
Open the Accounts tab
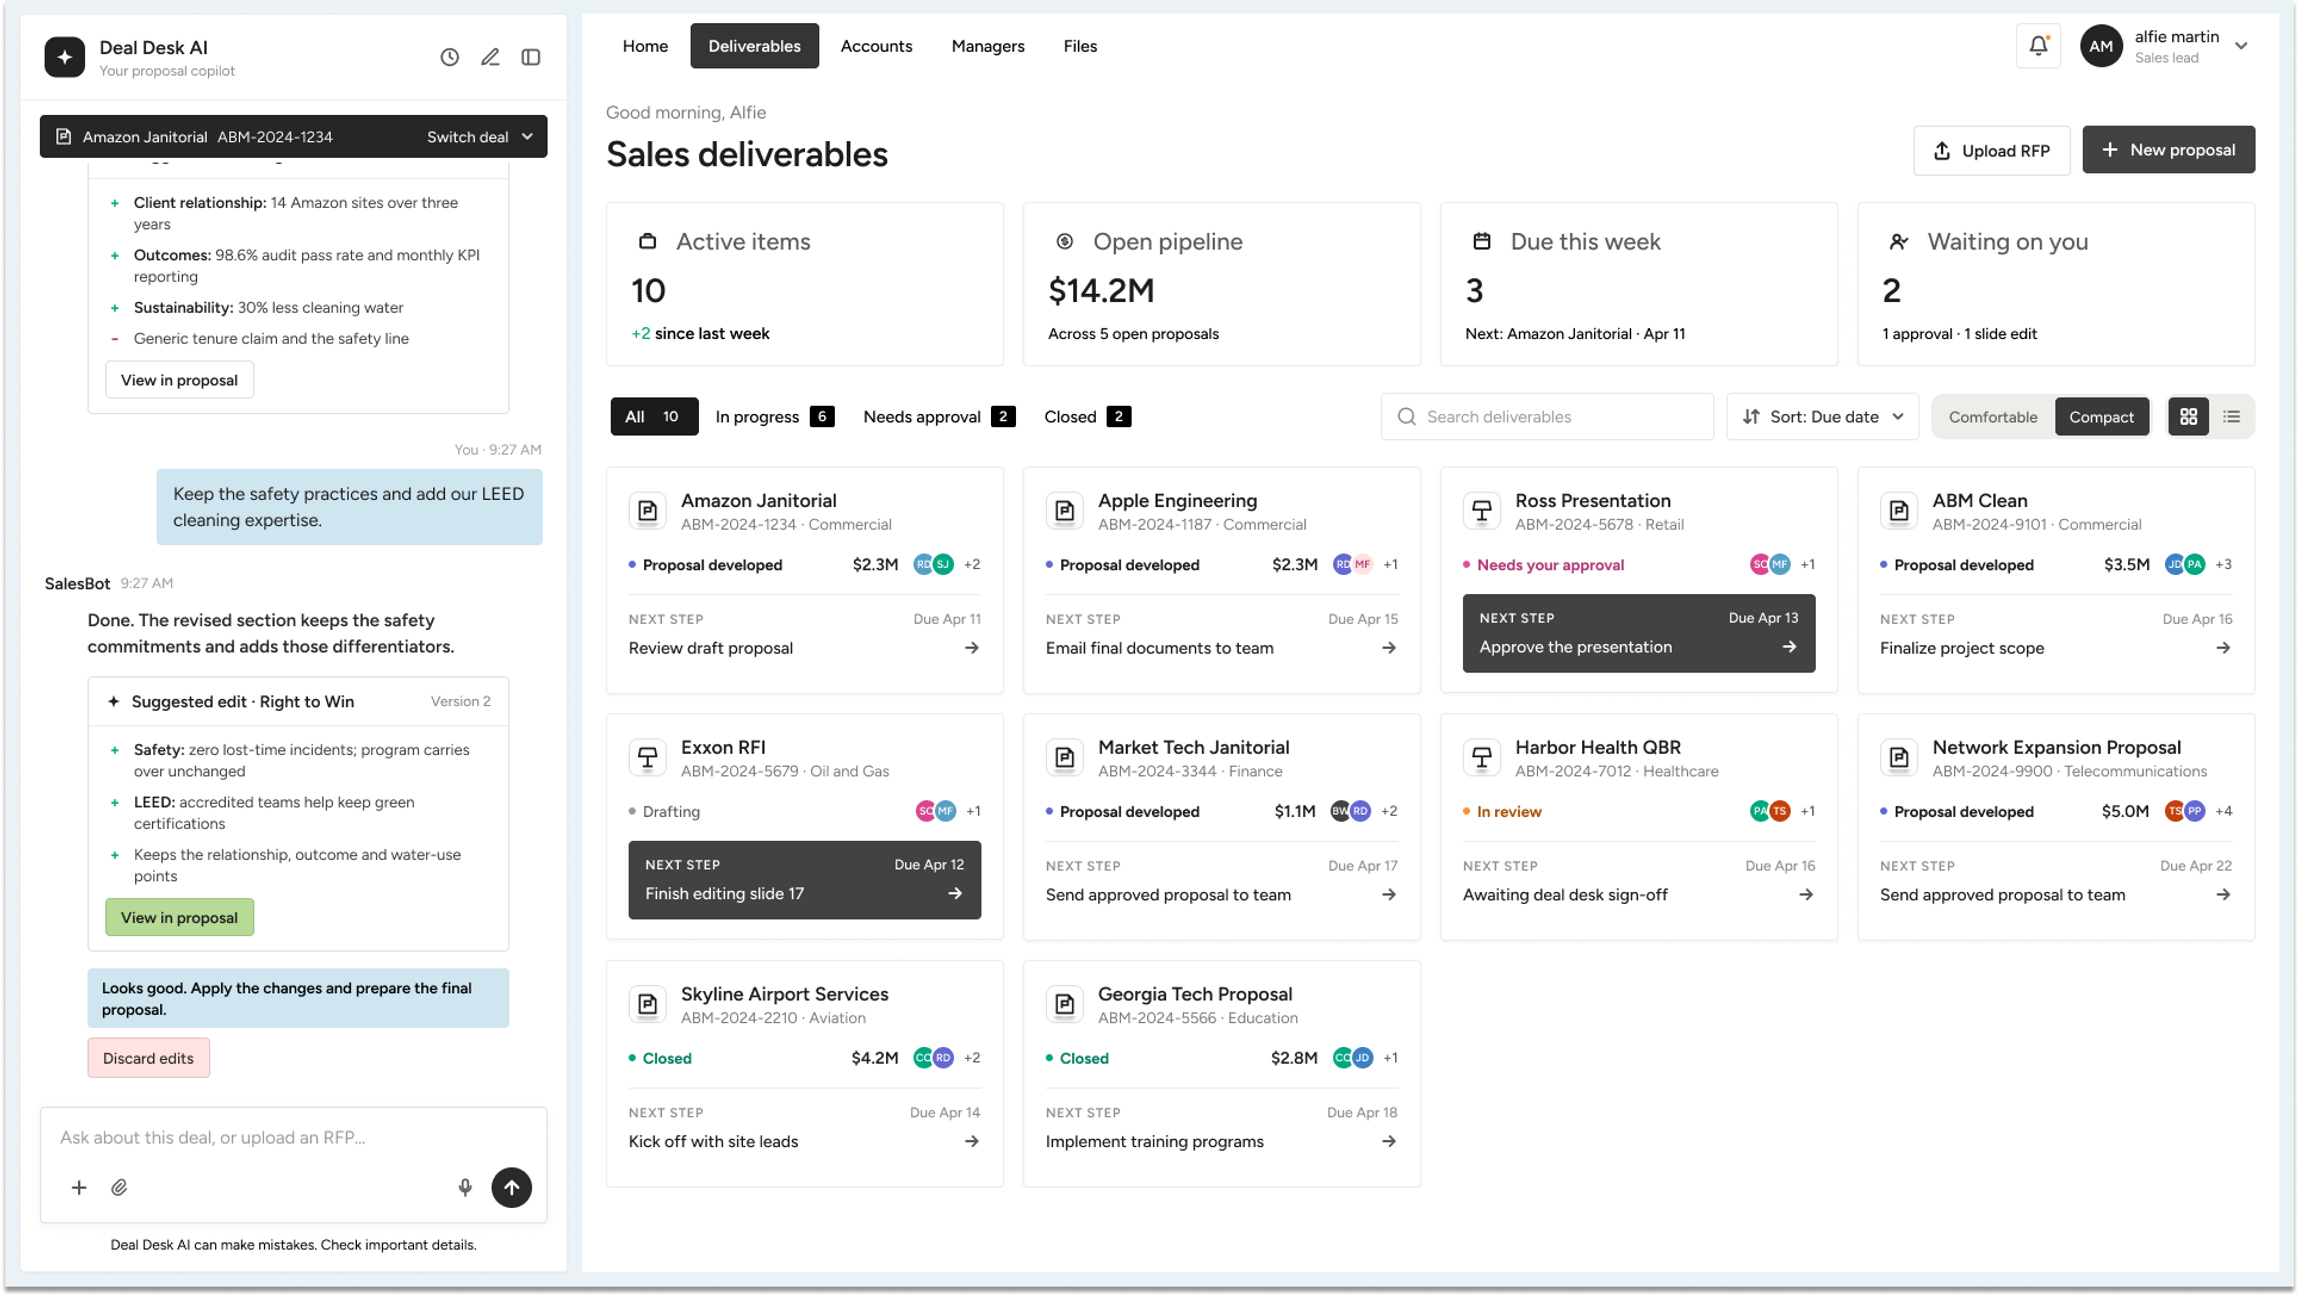(x=876, y=46)
